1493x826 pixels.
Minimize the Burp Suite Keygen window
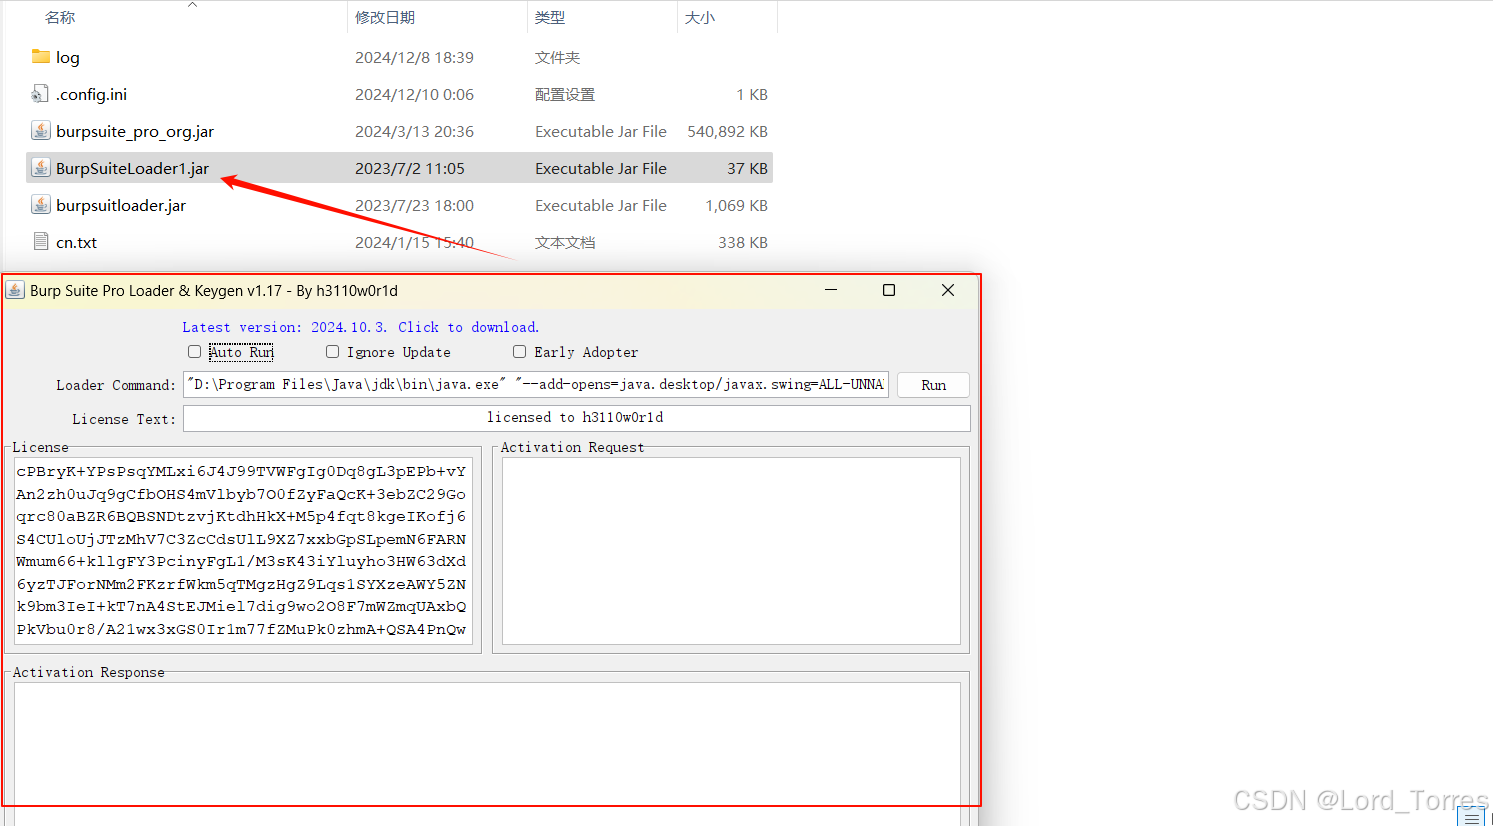tap(831, 290)
